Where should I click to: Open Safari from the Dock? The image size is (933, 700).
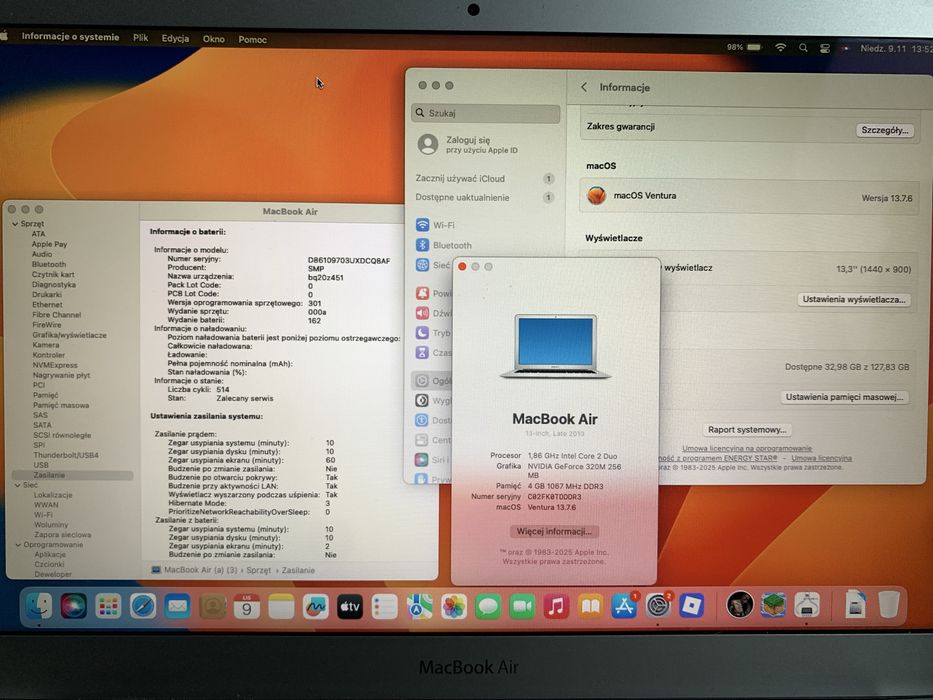coord(143,607)
